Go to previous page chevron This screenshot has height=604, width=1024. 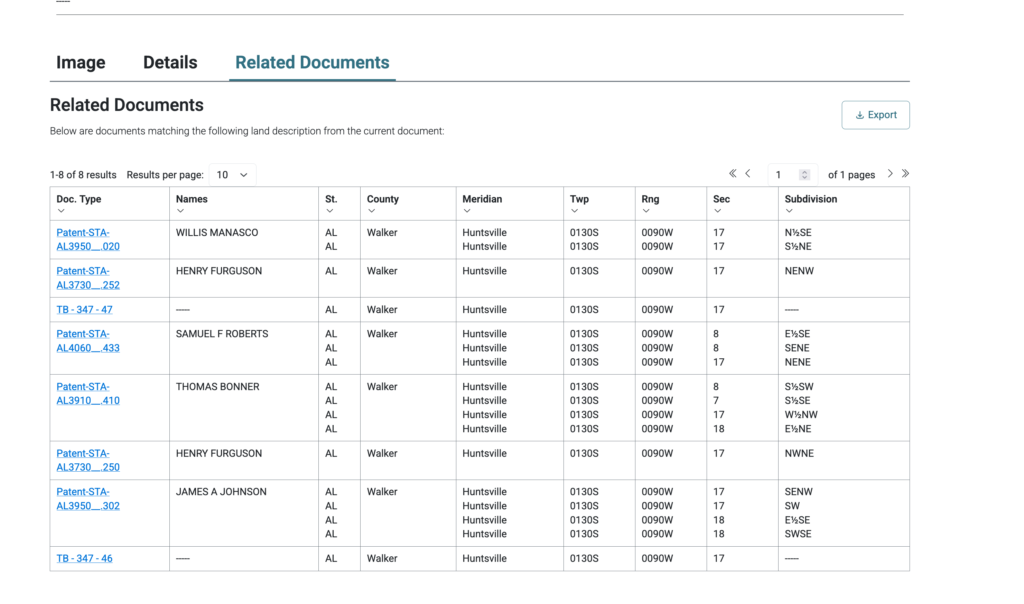pos(748,174)
